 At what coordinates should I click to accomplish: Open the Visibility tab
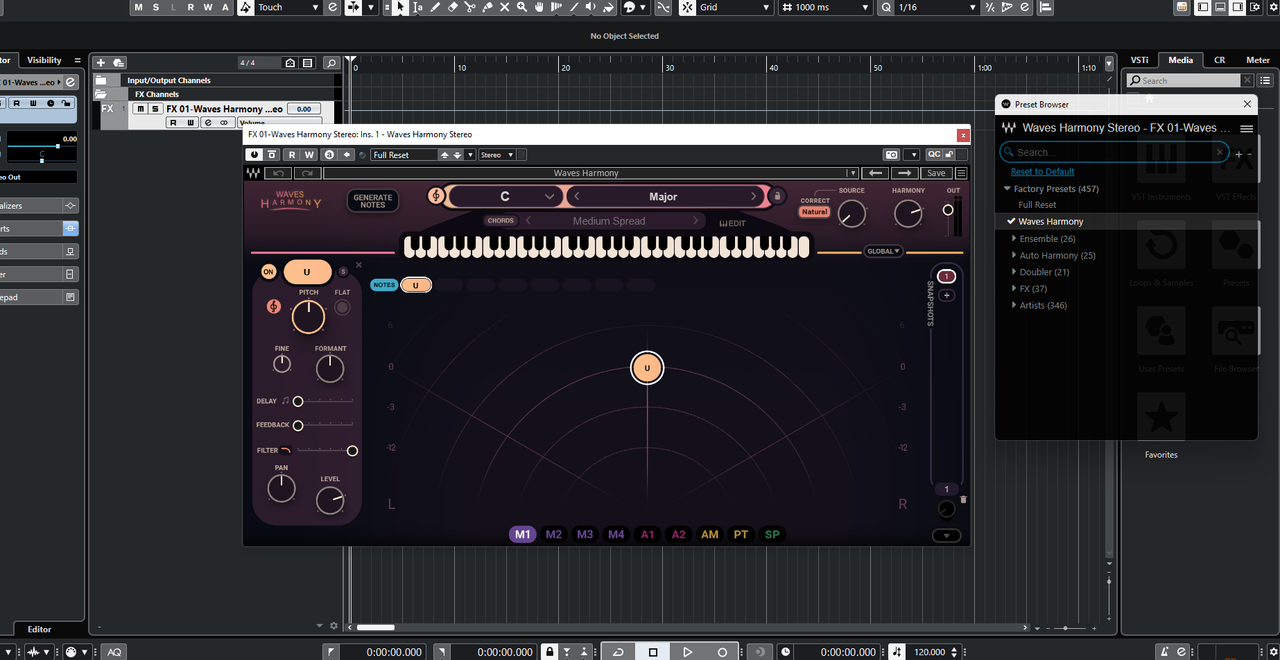click(44, 60)
